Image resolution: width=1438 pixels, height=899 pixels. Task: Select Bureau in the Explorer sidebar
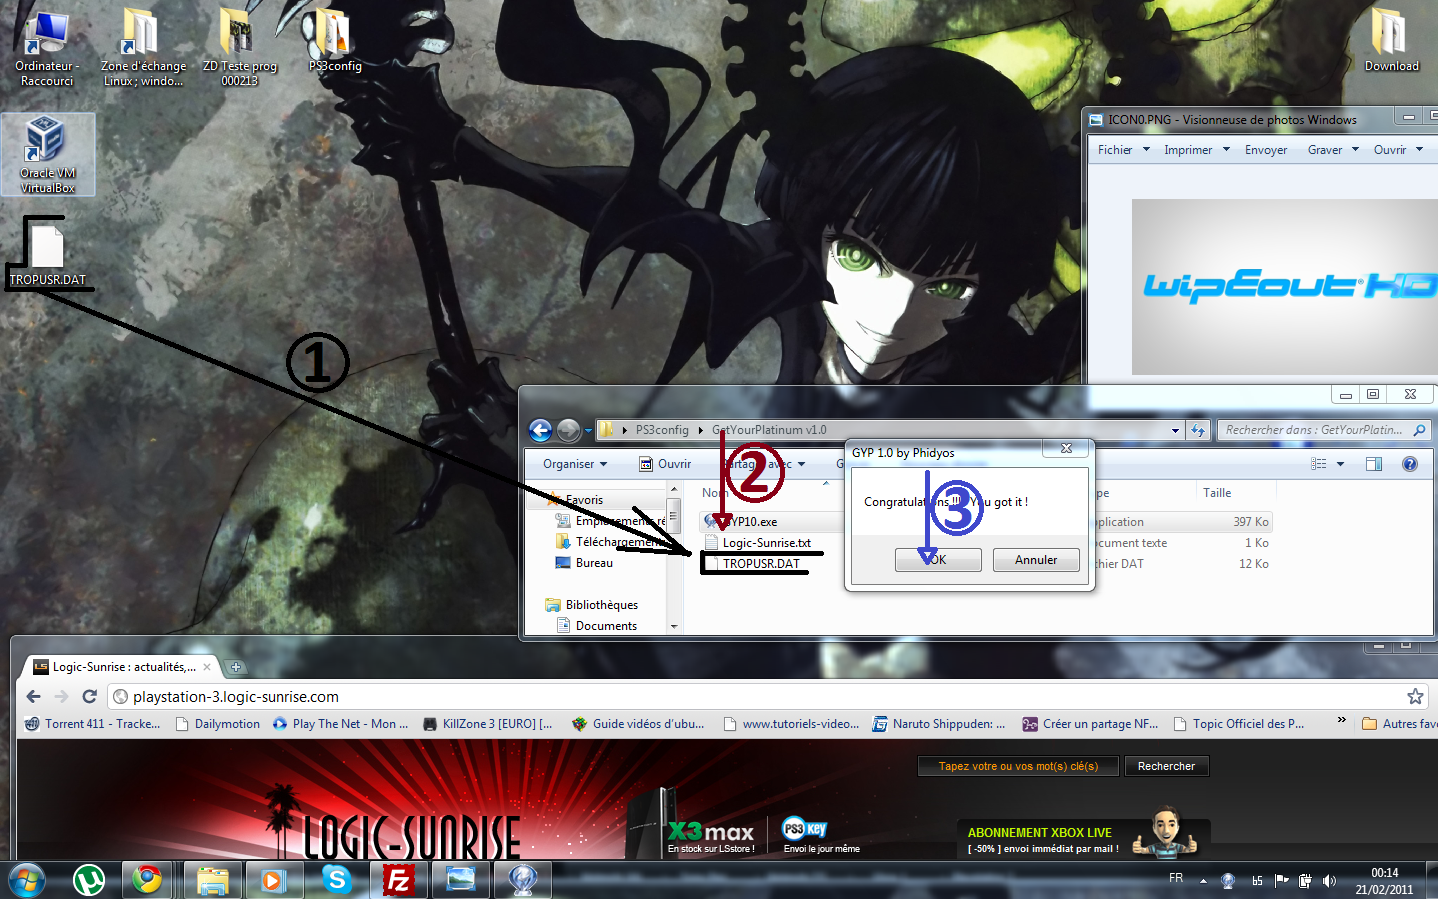pos(594,563)
